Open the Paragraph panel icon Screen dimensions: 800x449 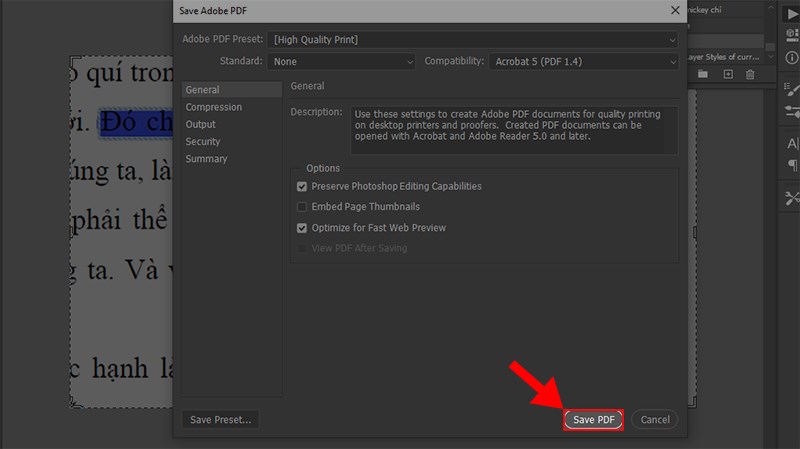click(x=791, y=166)
